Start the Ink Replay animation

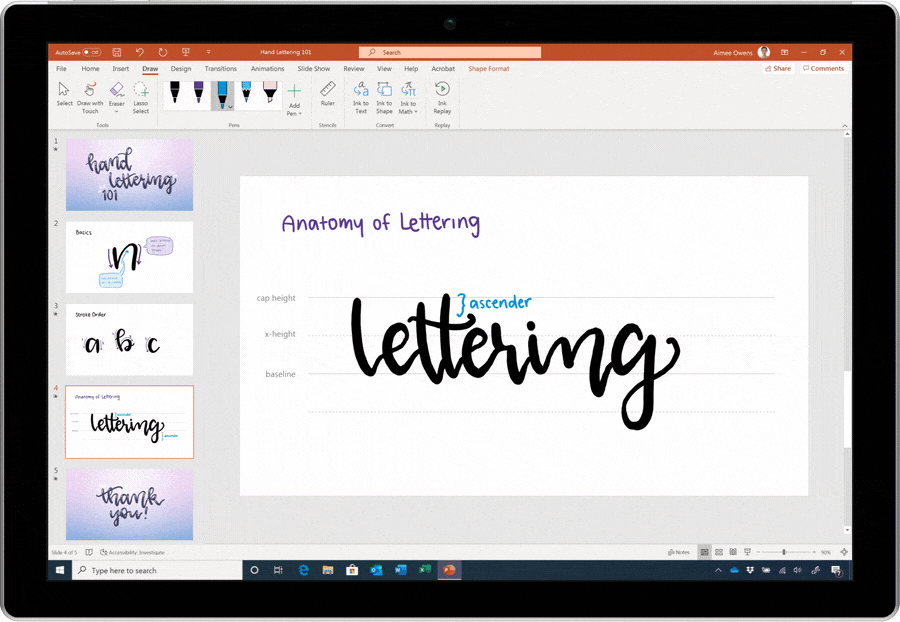point(442,97)
